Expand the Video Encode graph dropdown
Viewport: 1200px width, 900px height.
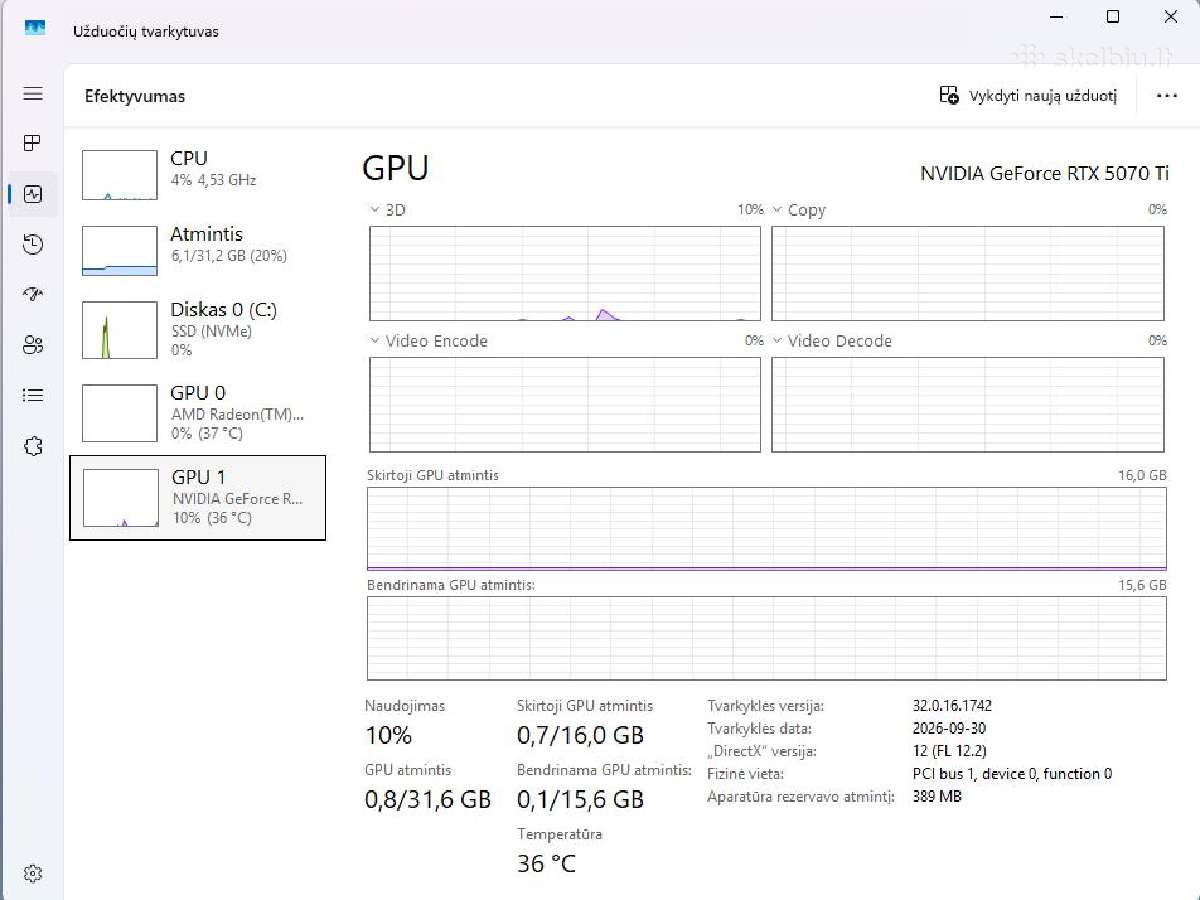tap(375, 341)
